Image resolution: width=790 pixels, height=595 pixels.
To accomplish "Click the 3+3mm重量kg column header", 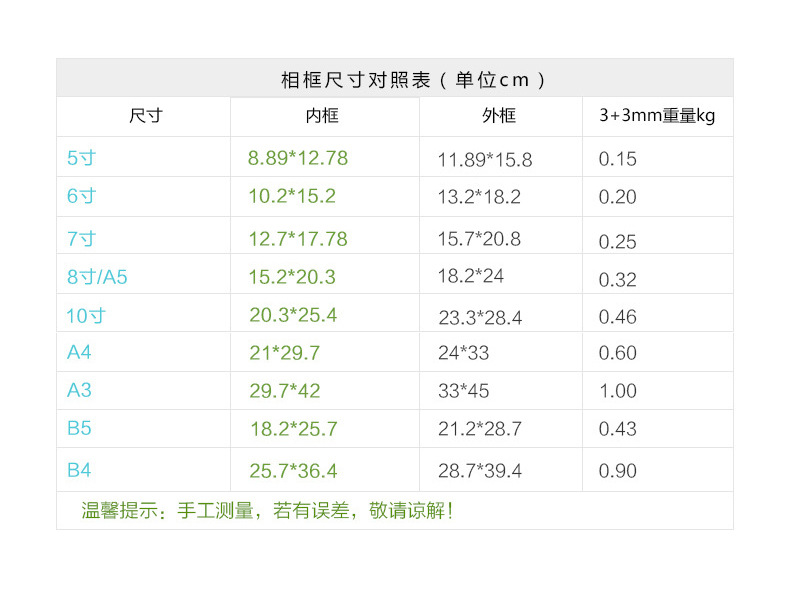I will tap(657, 116).
